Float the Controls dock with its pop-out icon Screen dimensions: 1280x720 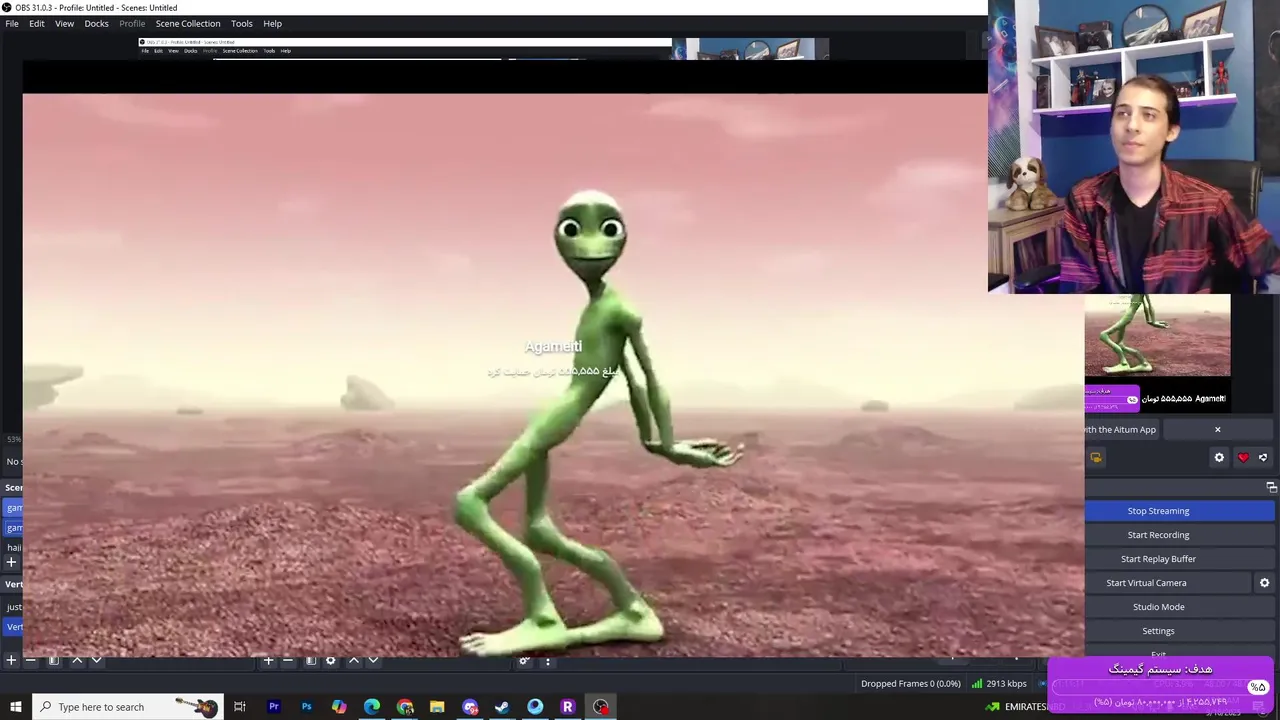[x=1271, y=487]
